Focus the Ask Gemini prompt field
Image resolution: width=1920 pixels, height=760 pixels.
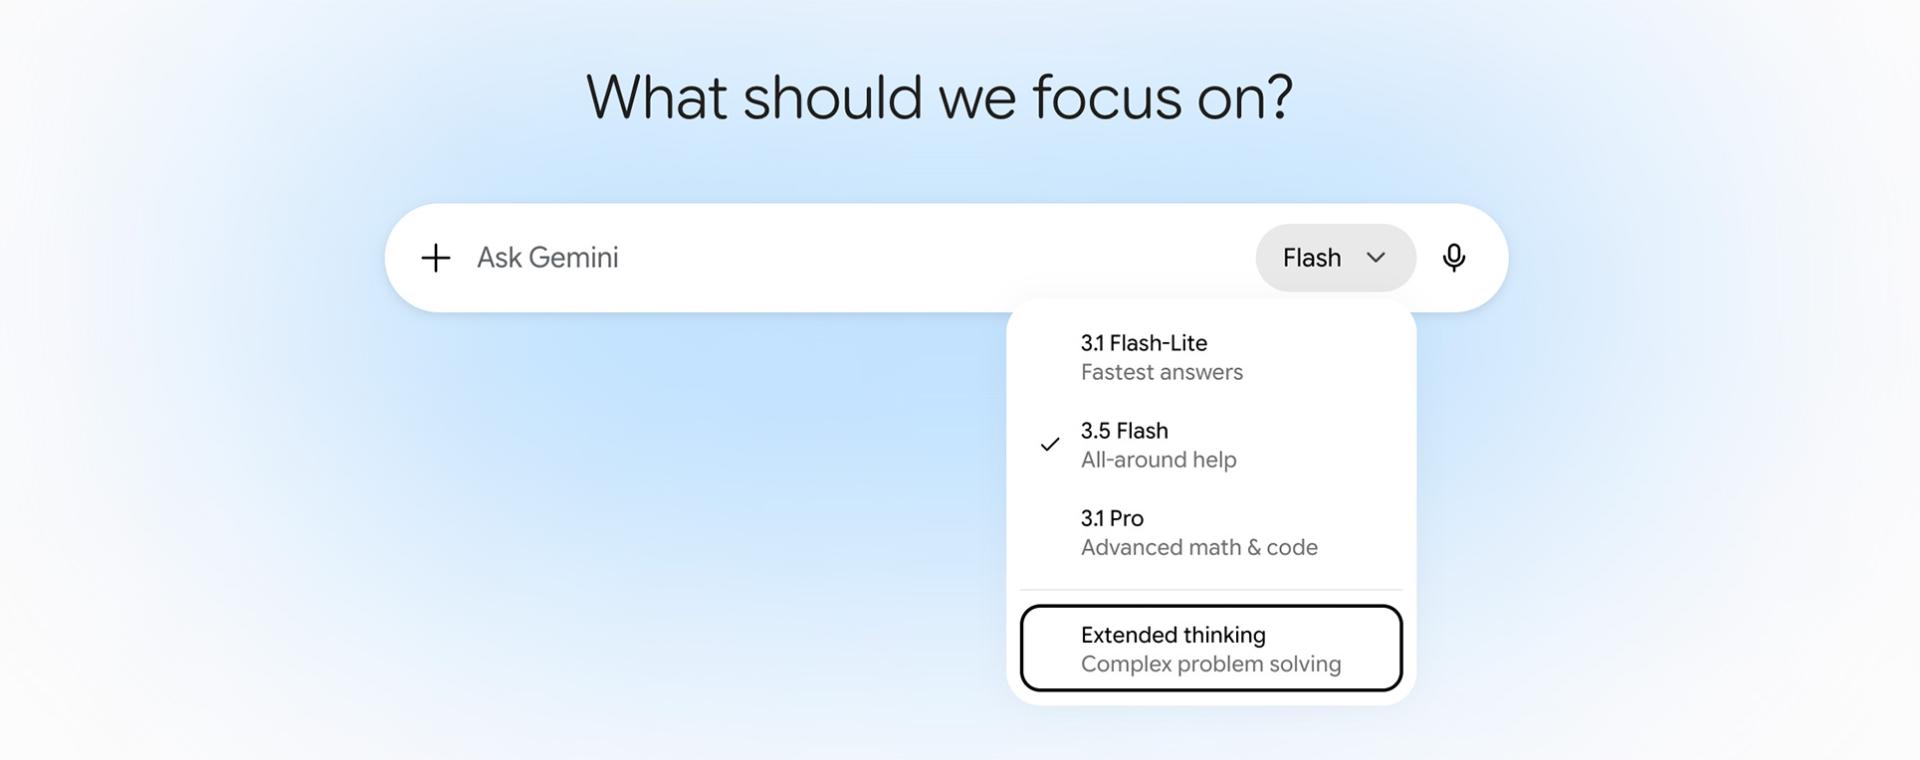tap(860, 258)
